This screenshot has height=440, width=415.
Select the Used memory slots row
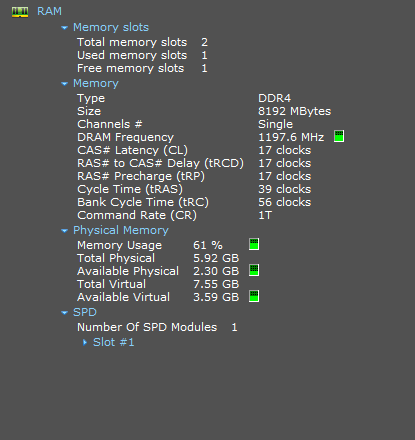142,55
